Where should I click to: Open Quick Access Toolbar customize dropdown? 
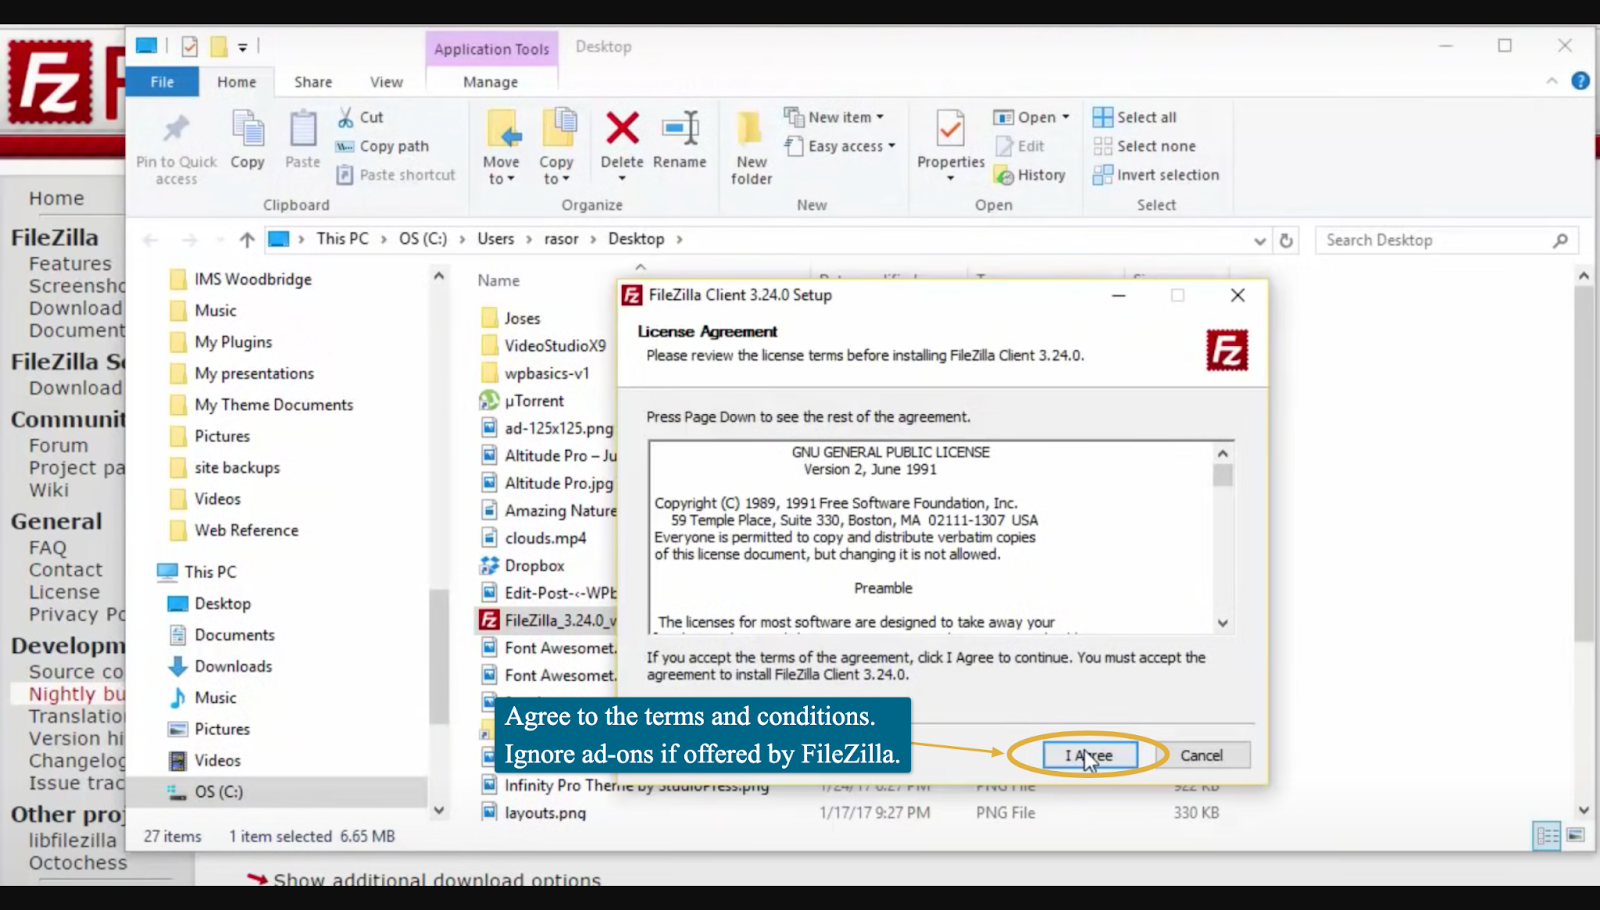point(242,47)
